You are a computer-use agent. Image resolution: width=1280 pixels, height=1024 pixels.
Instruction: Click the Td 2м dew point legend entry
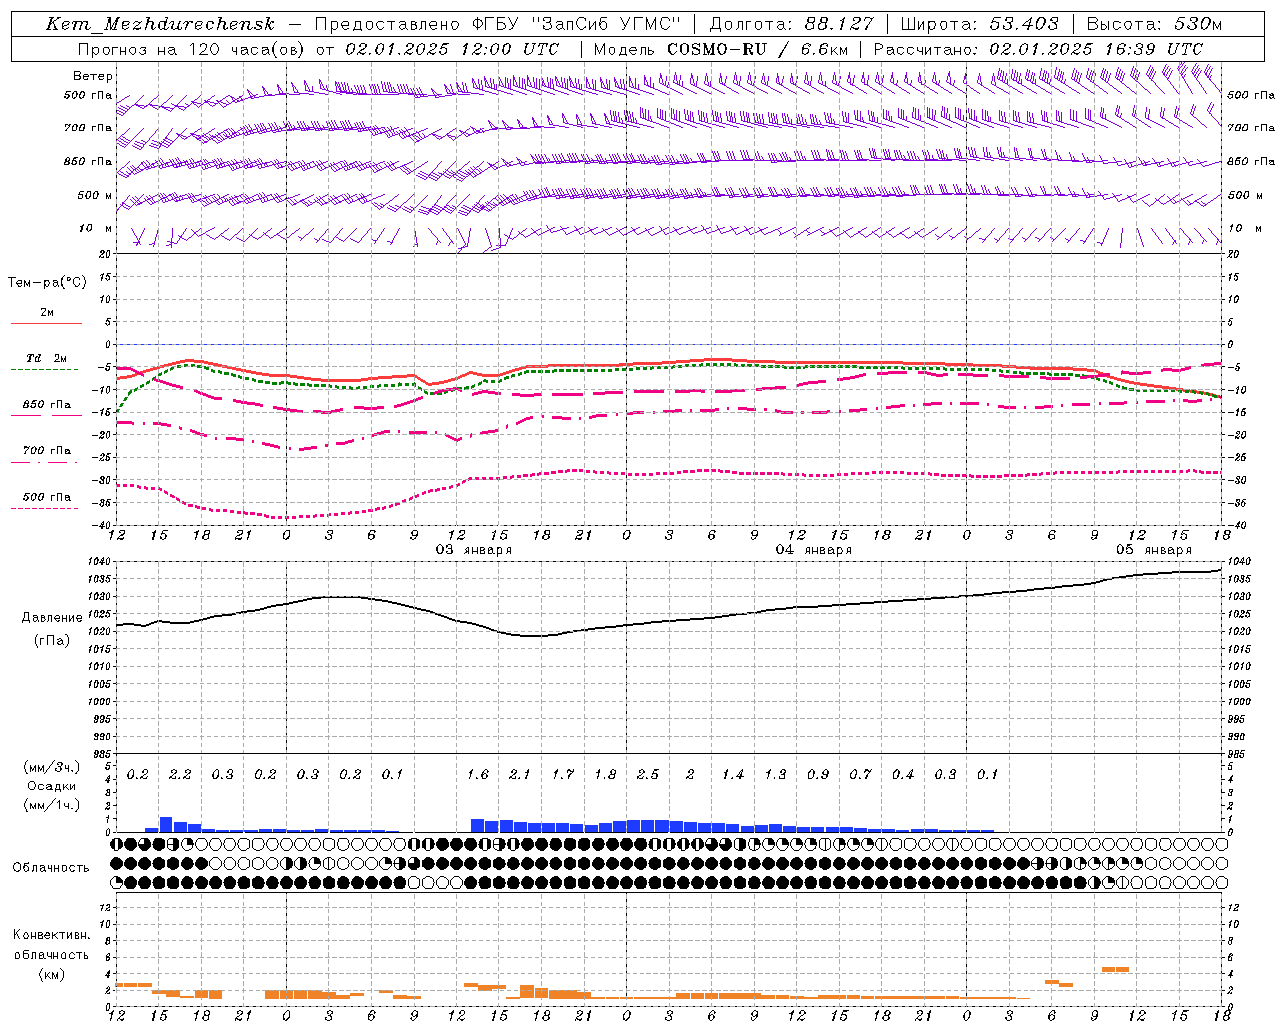pyautogui.click(x=46, y=358)
